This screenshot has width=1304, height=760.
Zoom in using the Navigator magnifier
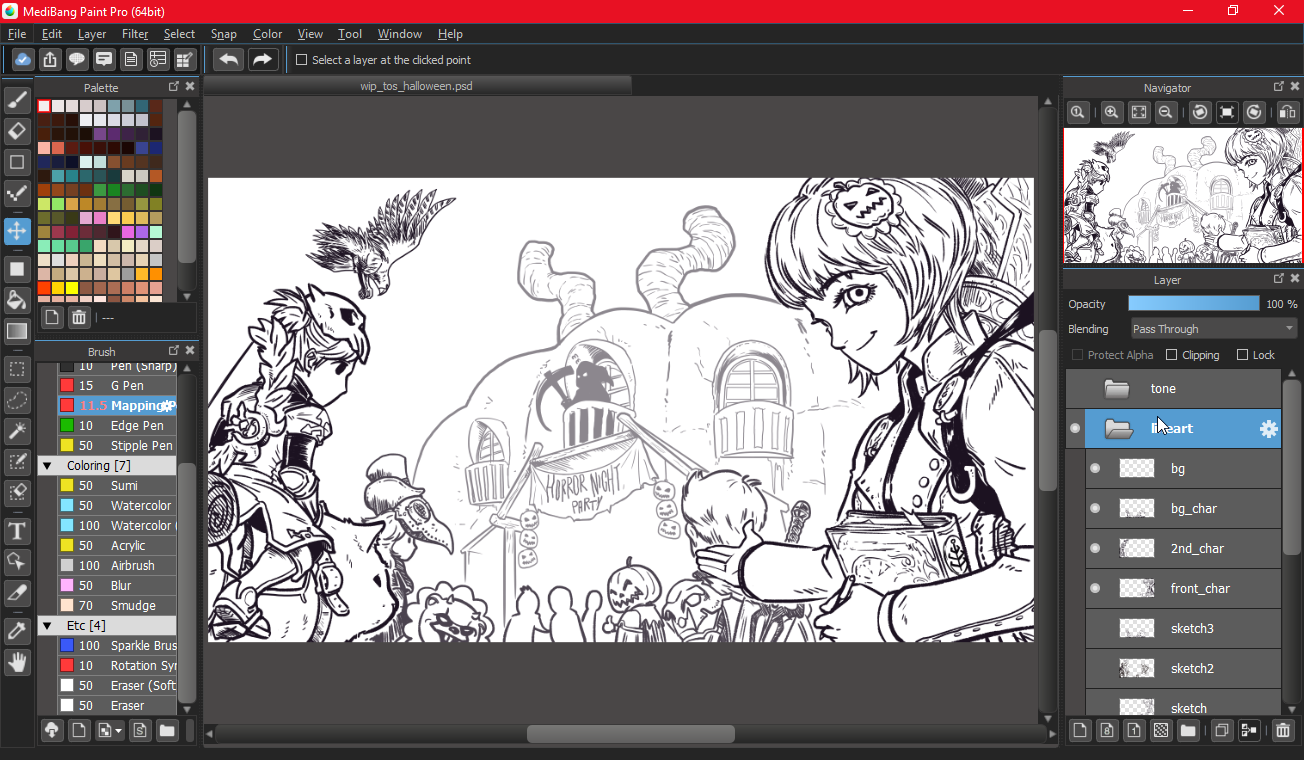[x=1111, y=113]
